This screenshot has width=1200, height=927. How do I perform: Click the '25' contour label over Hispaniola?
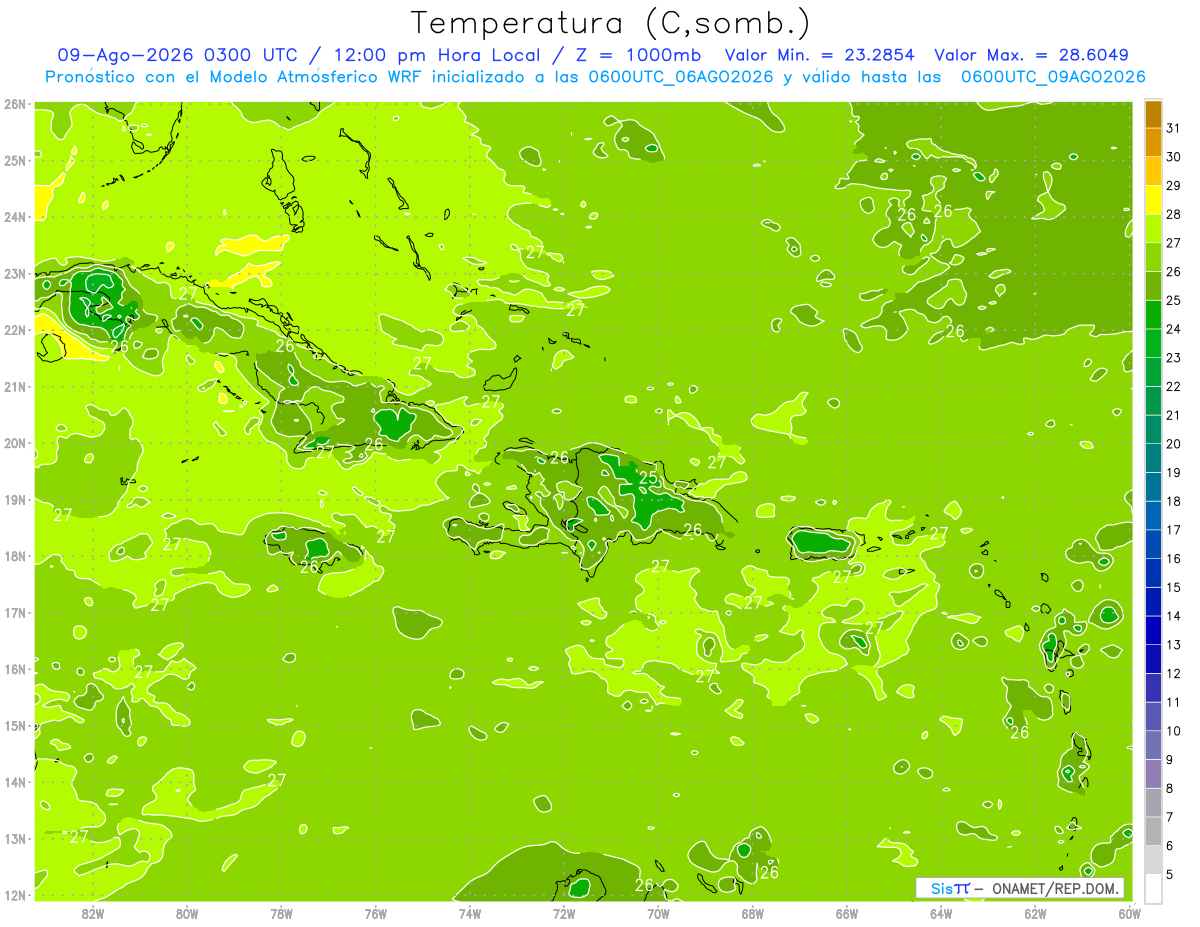[x=648, y=478]
